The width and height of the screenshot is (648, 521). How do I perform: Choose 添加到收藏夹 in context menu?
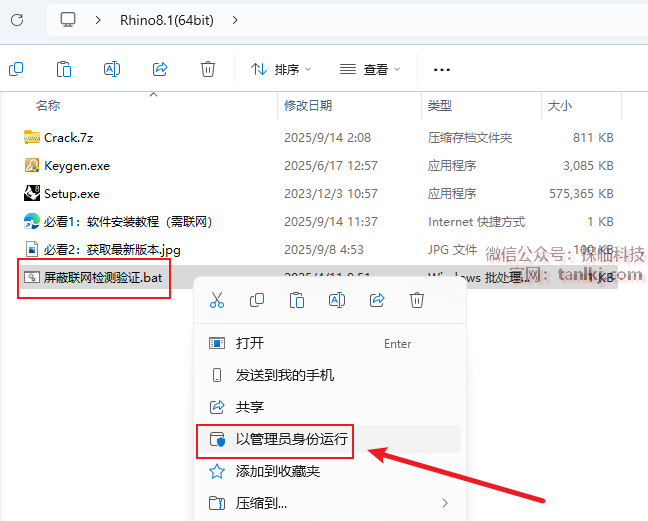[329, 471]
